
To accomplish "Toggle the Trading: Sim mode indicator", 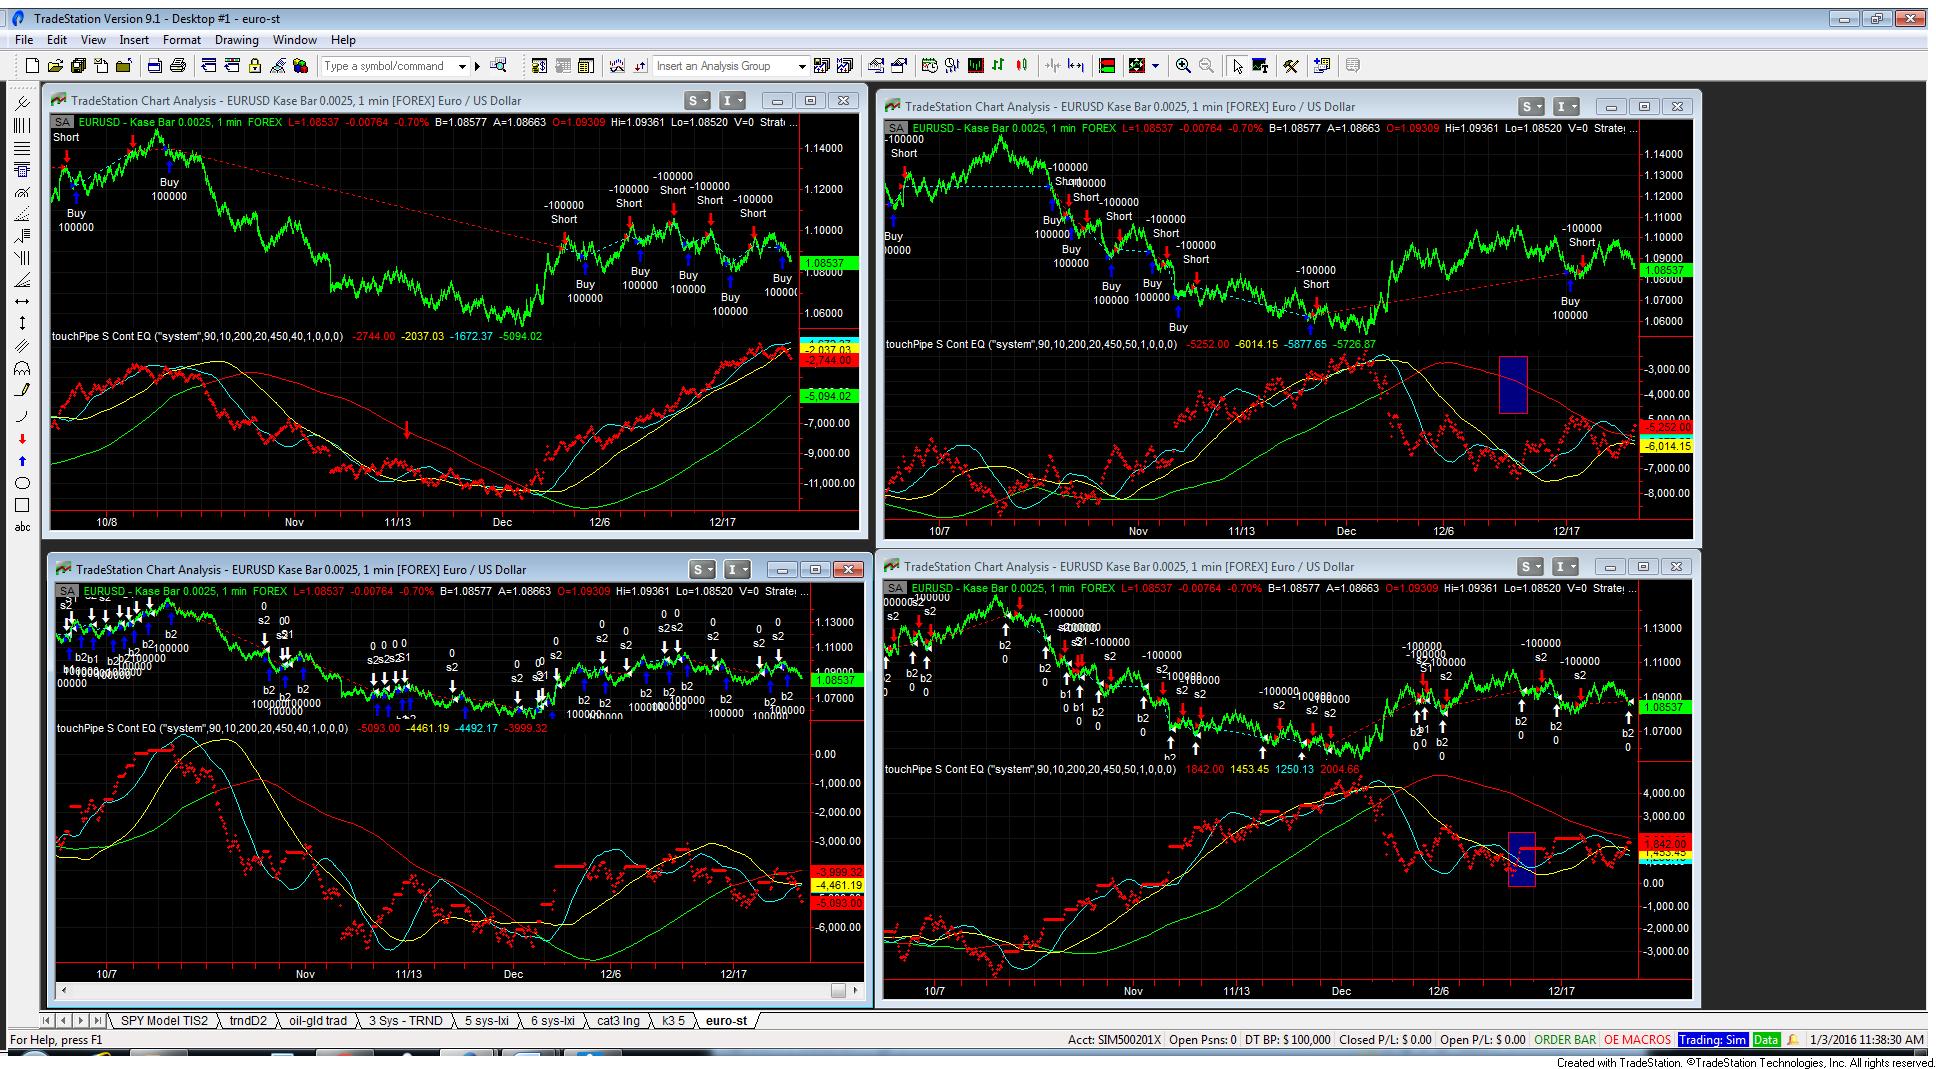I will 1713,1039.
